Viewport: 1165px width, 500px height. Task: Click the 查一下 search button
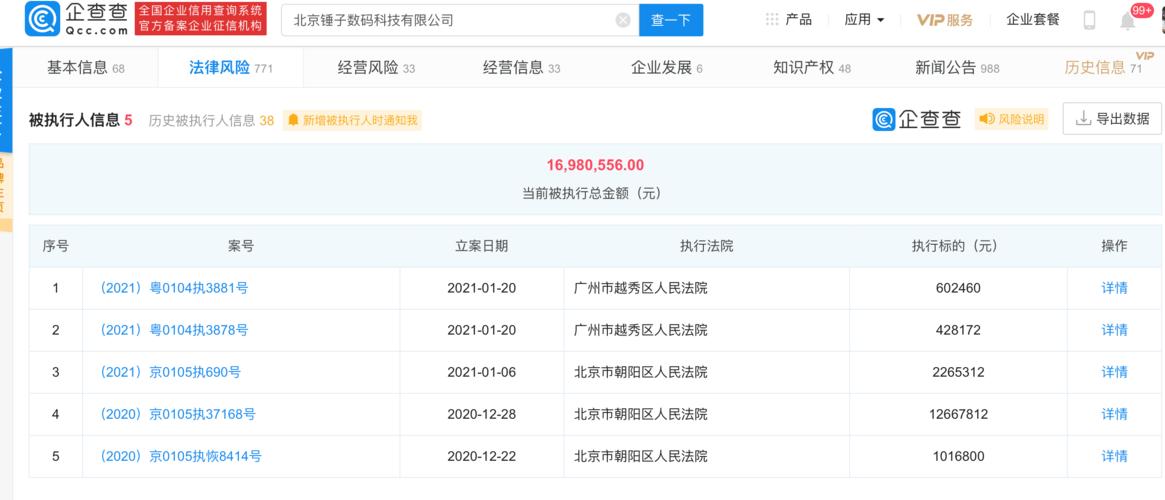(671, 20)
